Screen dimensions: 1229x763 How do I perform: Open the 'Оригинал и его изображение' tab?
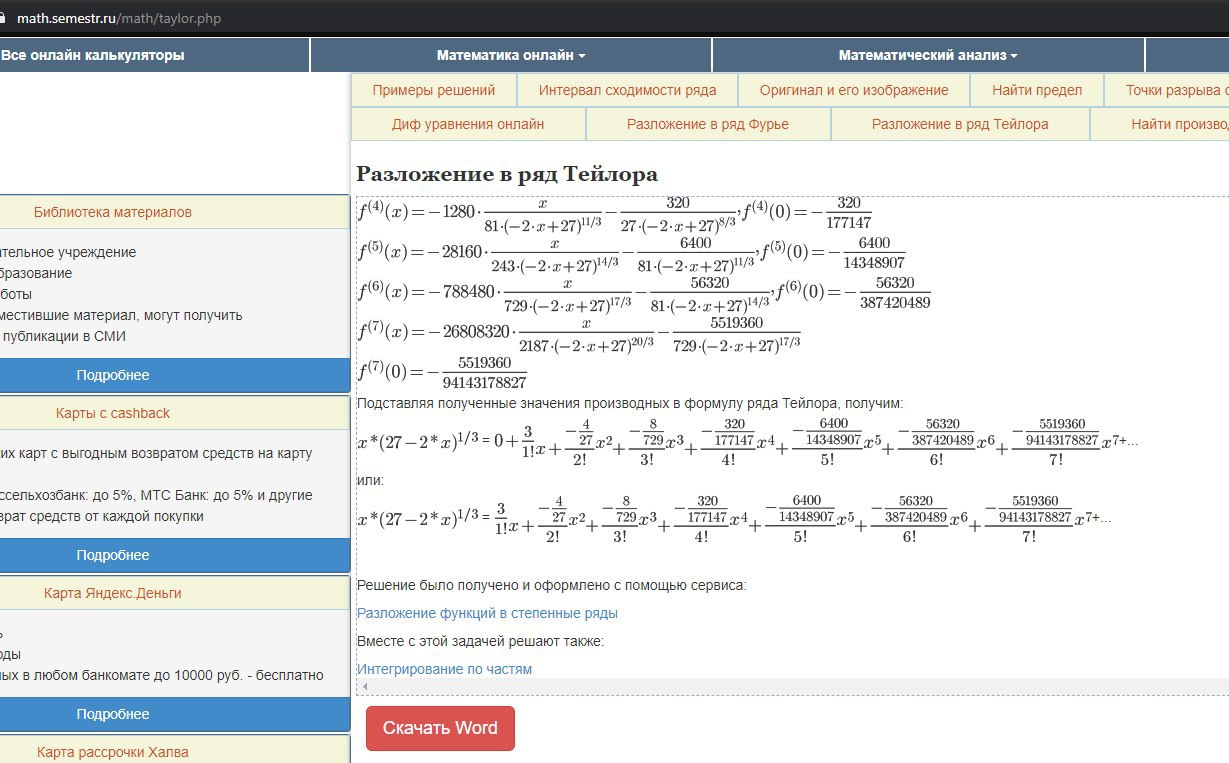pos(854,90)
